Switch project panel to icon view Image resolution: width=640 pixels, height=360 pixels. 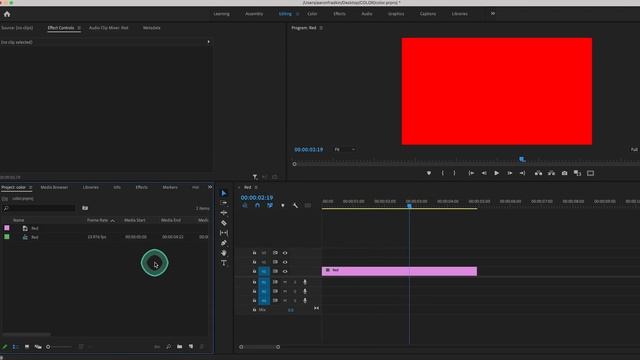point(27,347)
